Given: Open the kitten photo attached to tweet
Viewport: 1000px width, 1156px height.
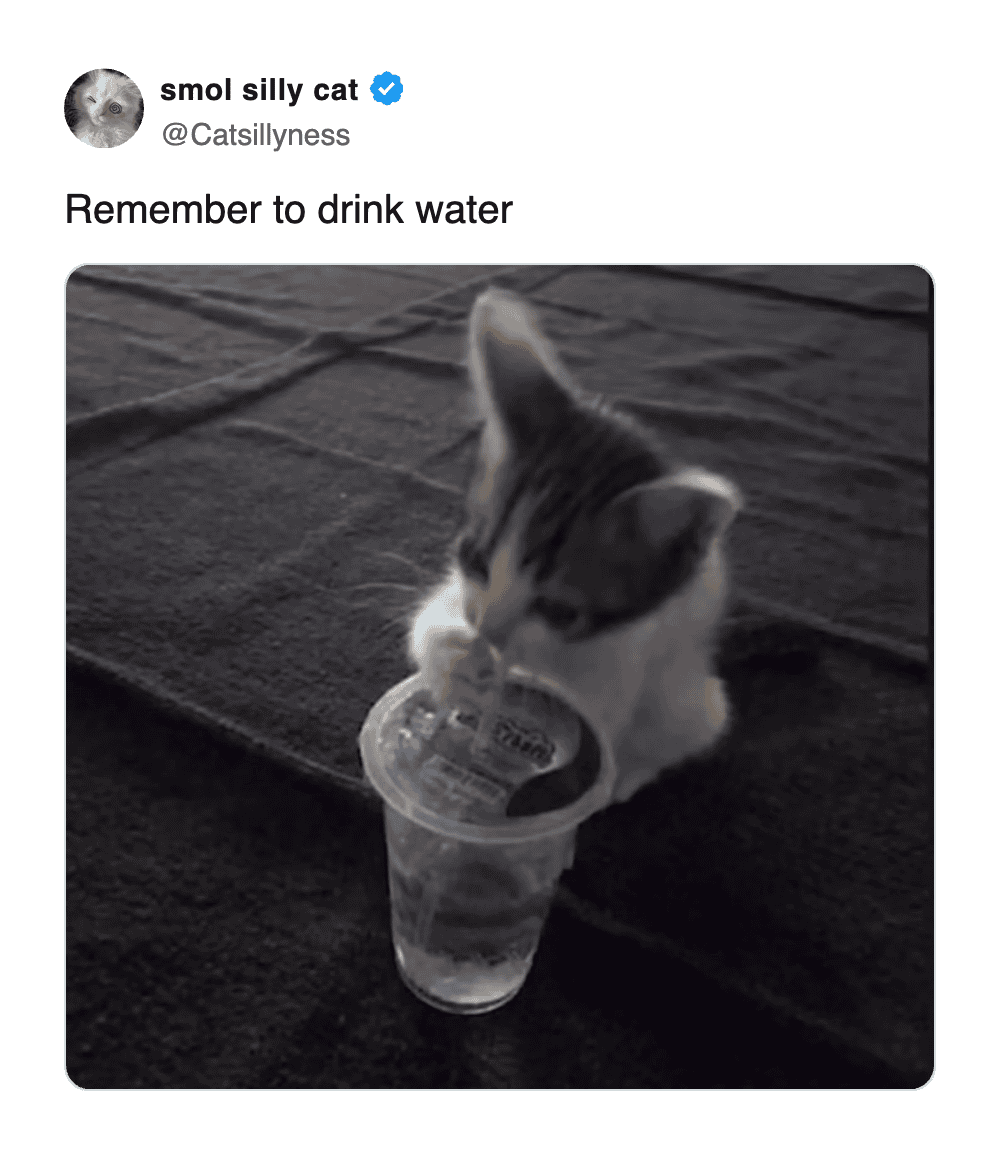Looking at the screenshot, I should [x=500, y=676].
